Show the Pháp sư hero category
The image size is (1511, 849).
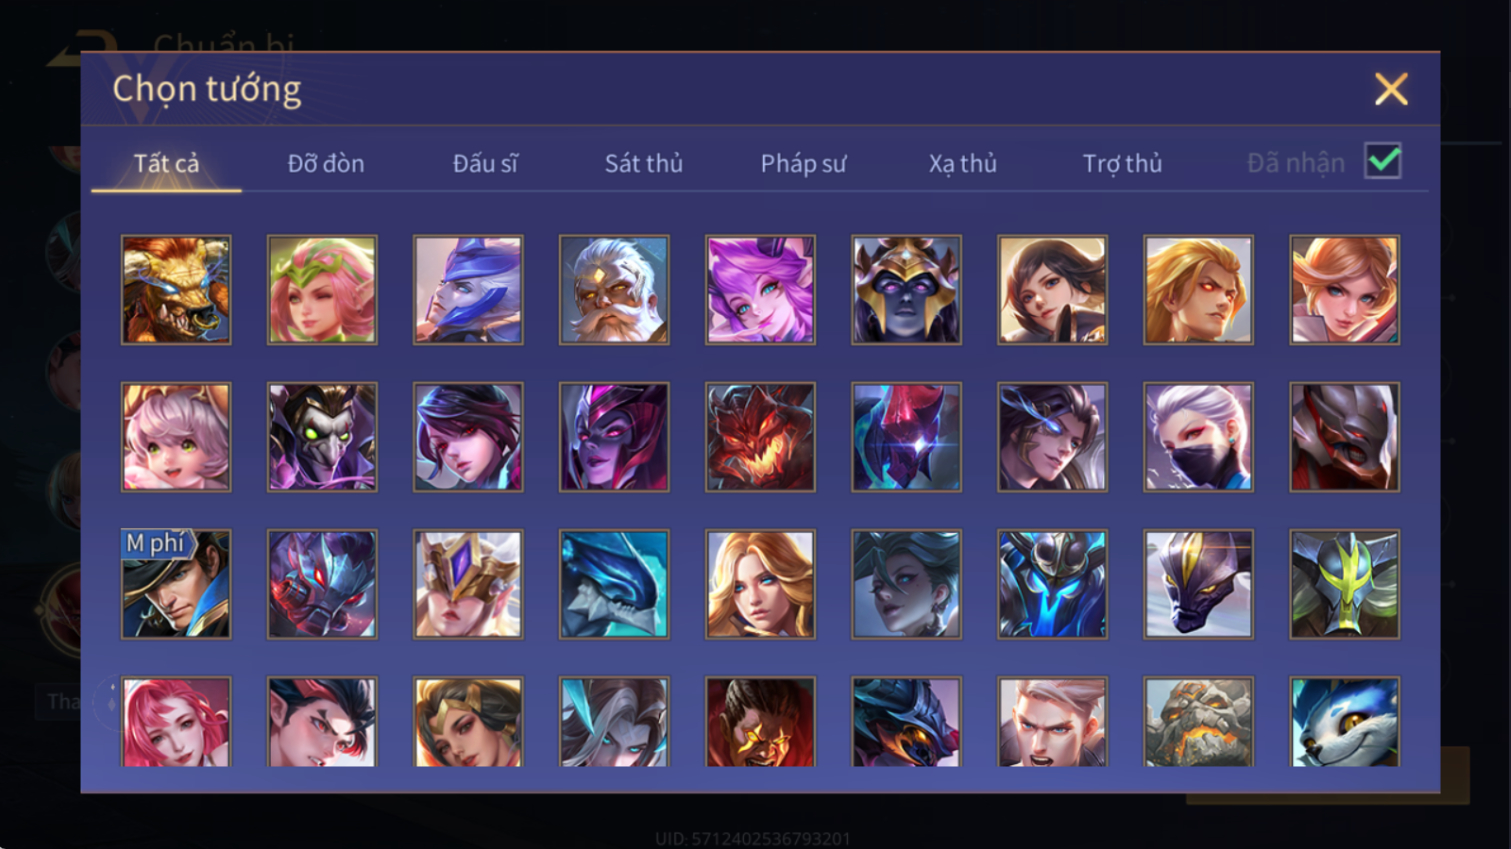pos(803,163)
